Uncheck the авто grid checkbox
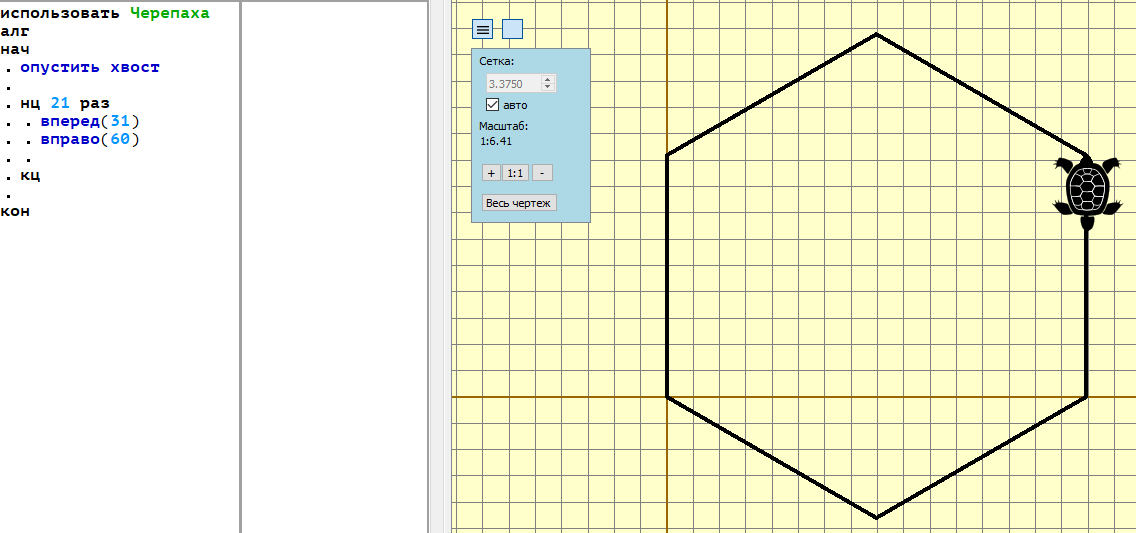 493,104
